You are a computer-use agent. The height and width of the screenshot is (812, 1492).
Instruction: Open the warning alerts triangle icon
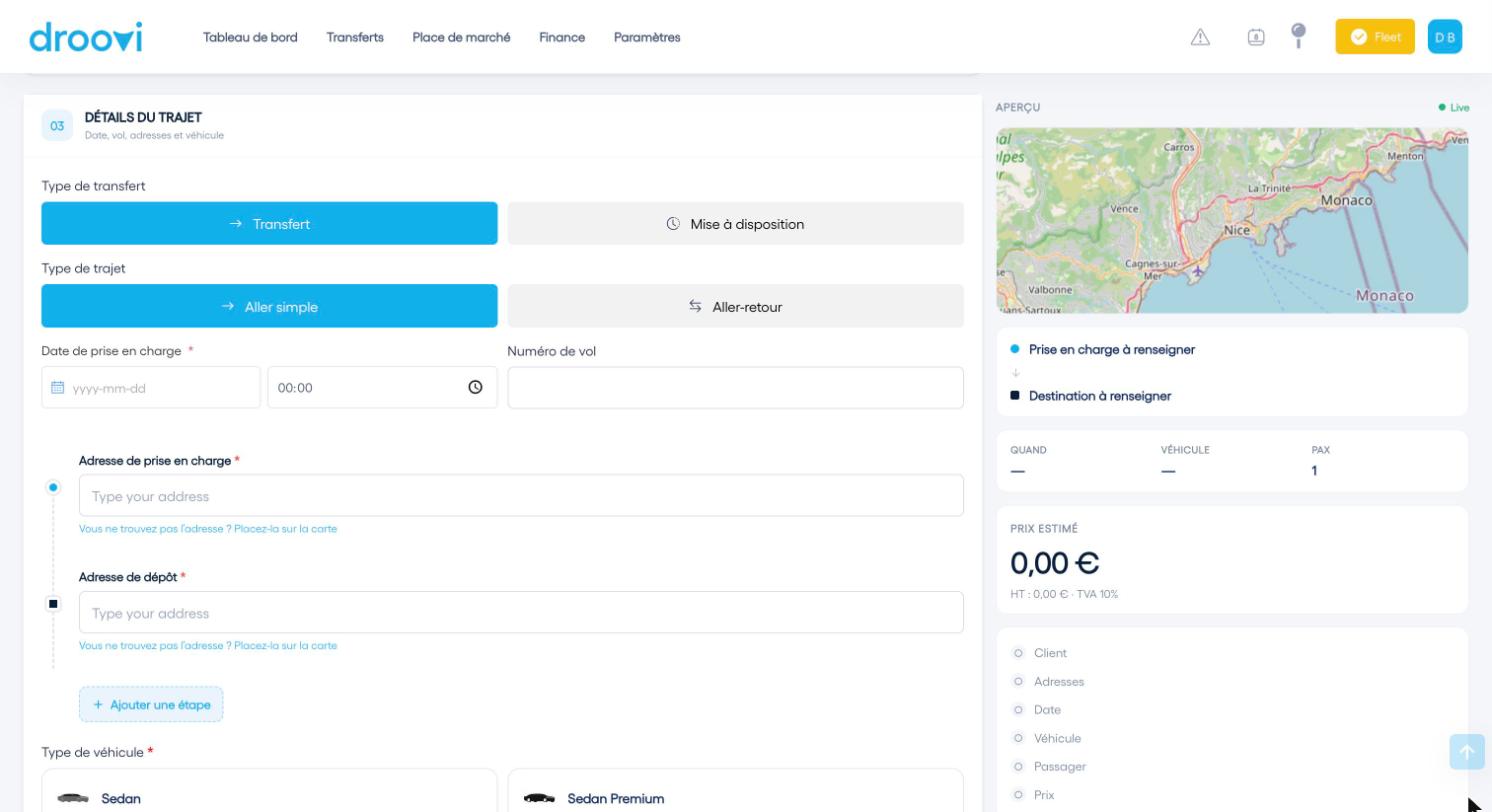pos(1200,37)
